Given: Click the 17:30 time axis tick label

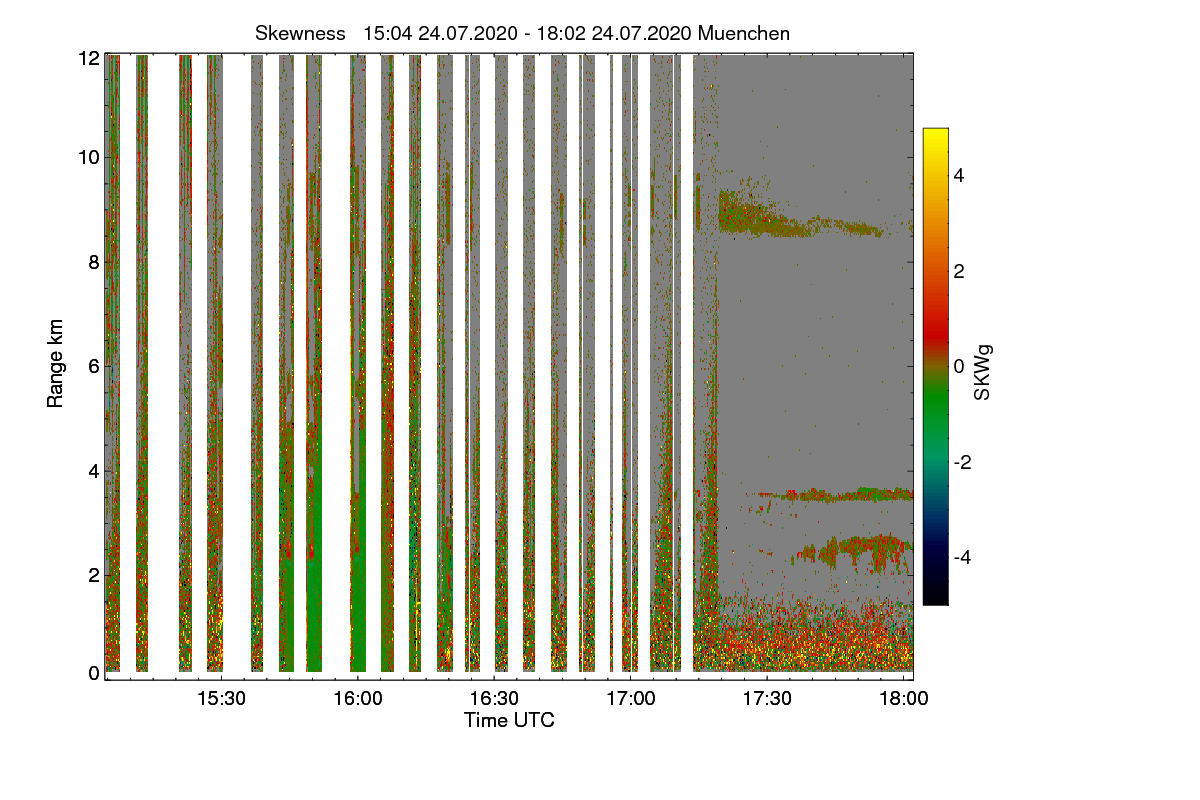Looking at the screenshot, I should (x=766, y=699).
